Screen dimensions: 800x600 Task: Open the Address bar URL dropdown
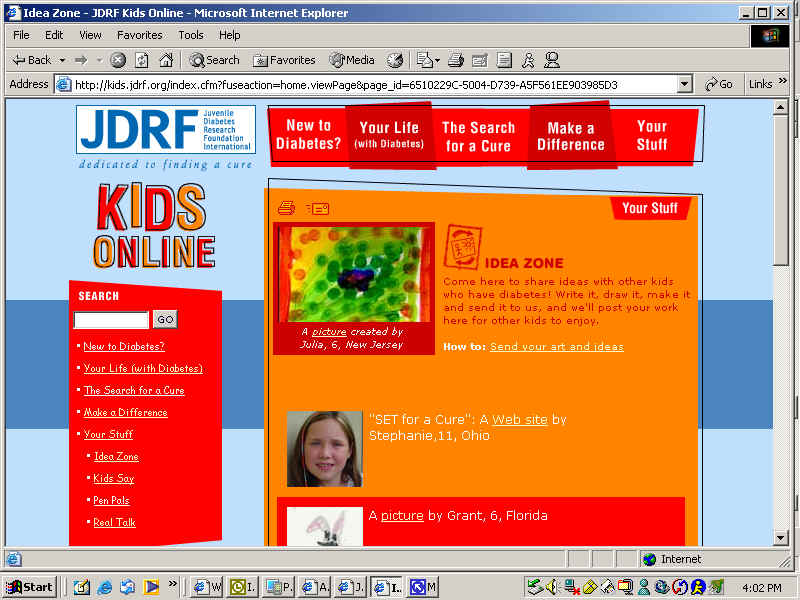point(685,84)
